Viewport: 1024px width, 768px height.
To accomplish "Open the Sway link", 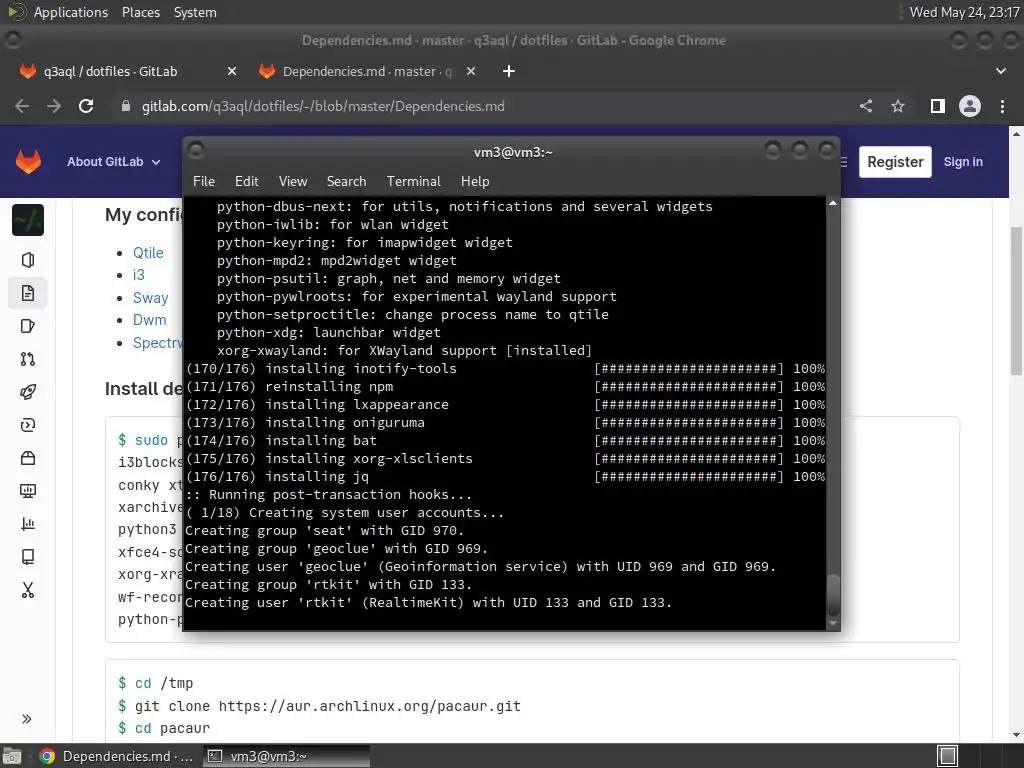I will click(151, 298).
